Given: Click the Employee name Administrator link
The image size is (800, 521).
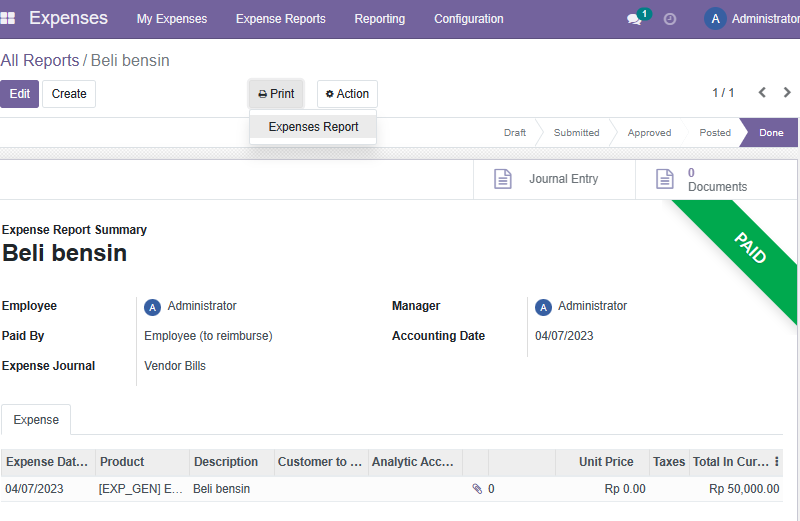Looking at the screenshot, I should tap(202, 306).
